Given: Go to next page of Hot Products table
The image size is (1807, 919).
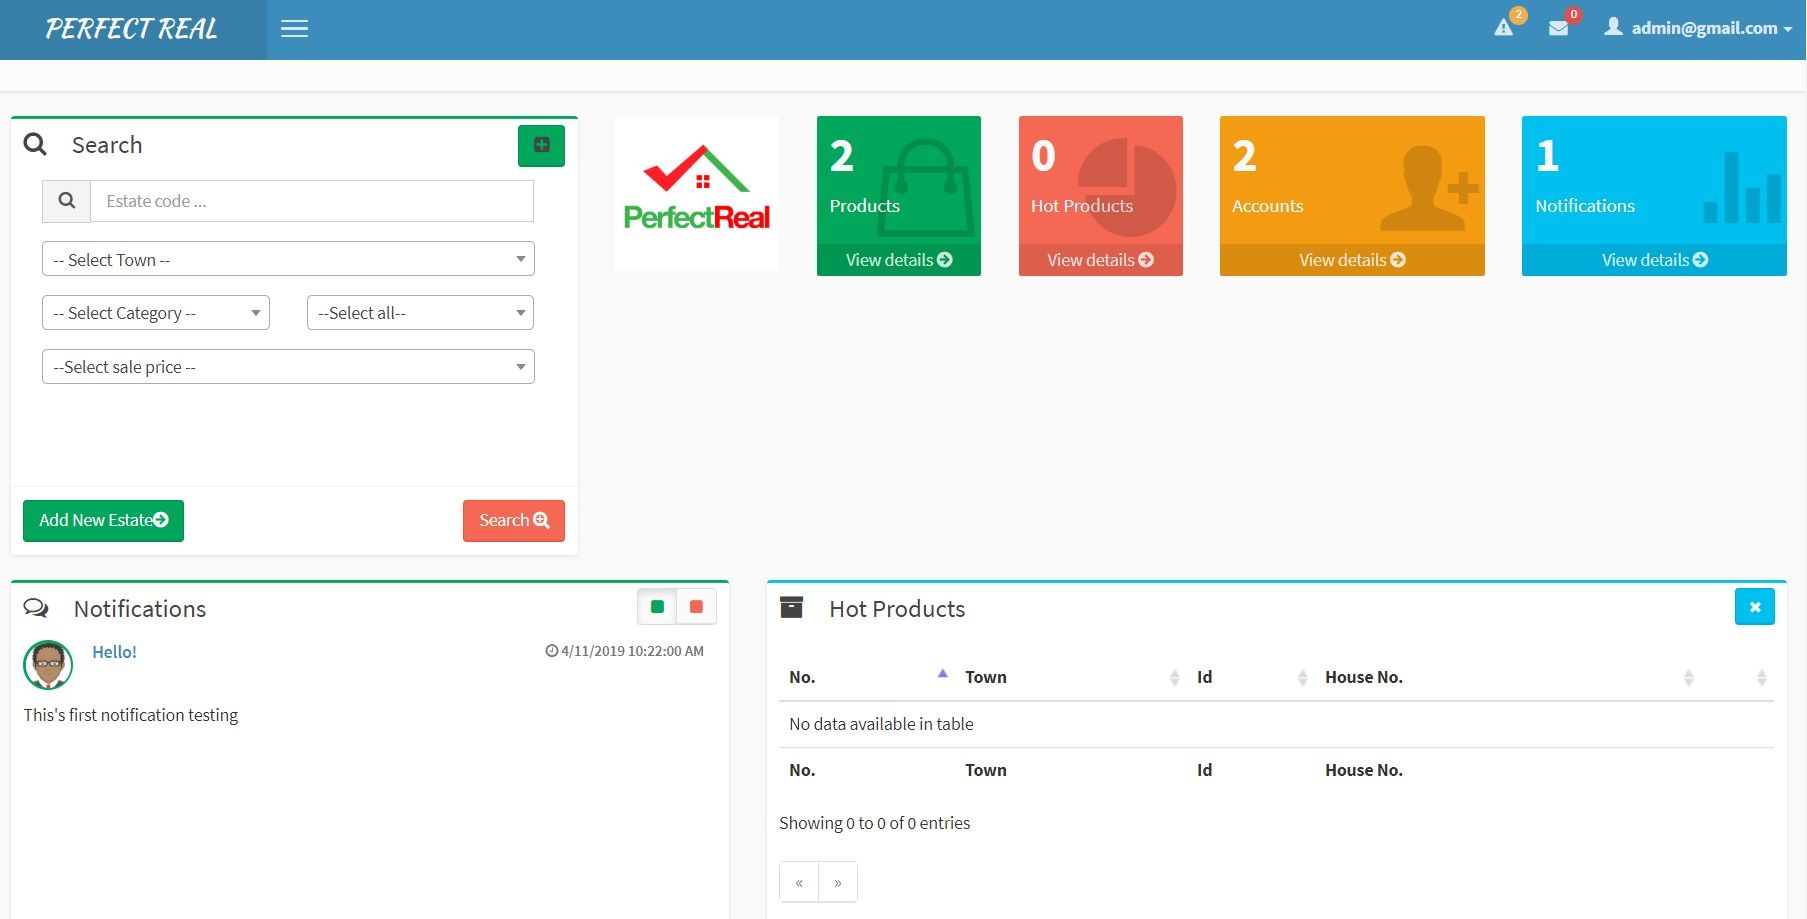Looking at the screenshot, I should click(x=838, y=882).
